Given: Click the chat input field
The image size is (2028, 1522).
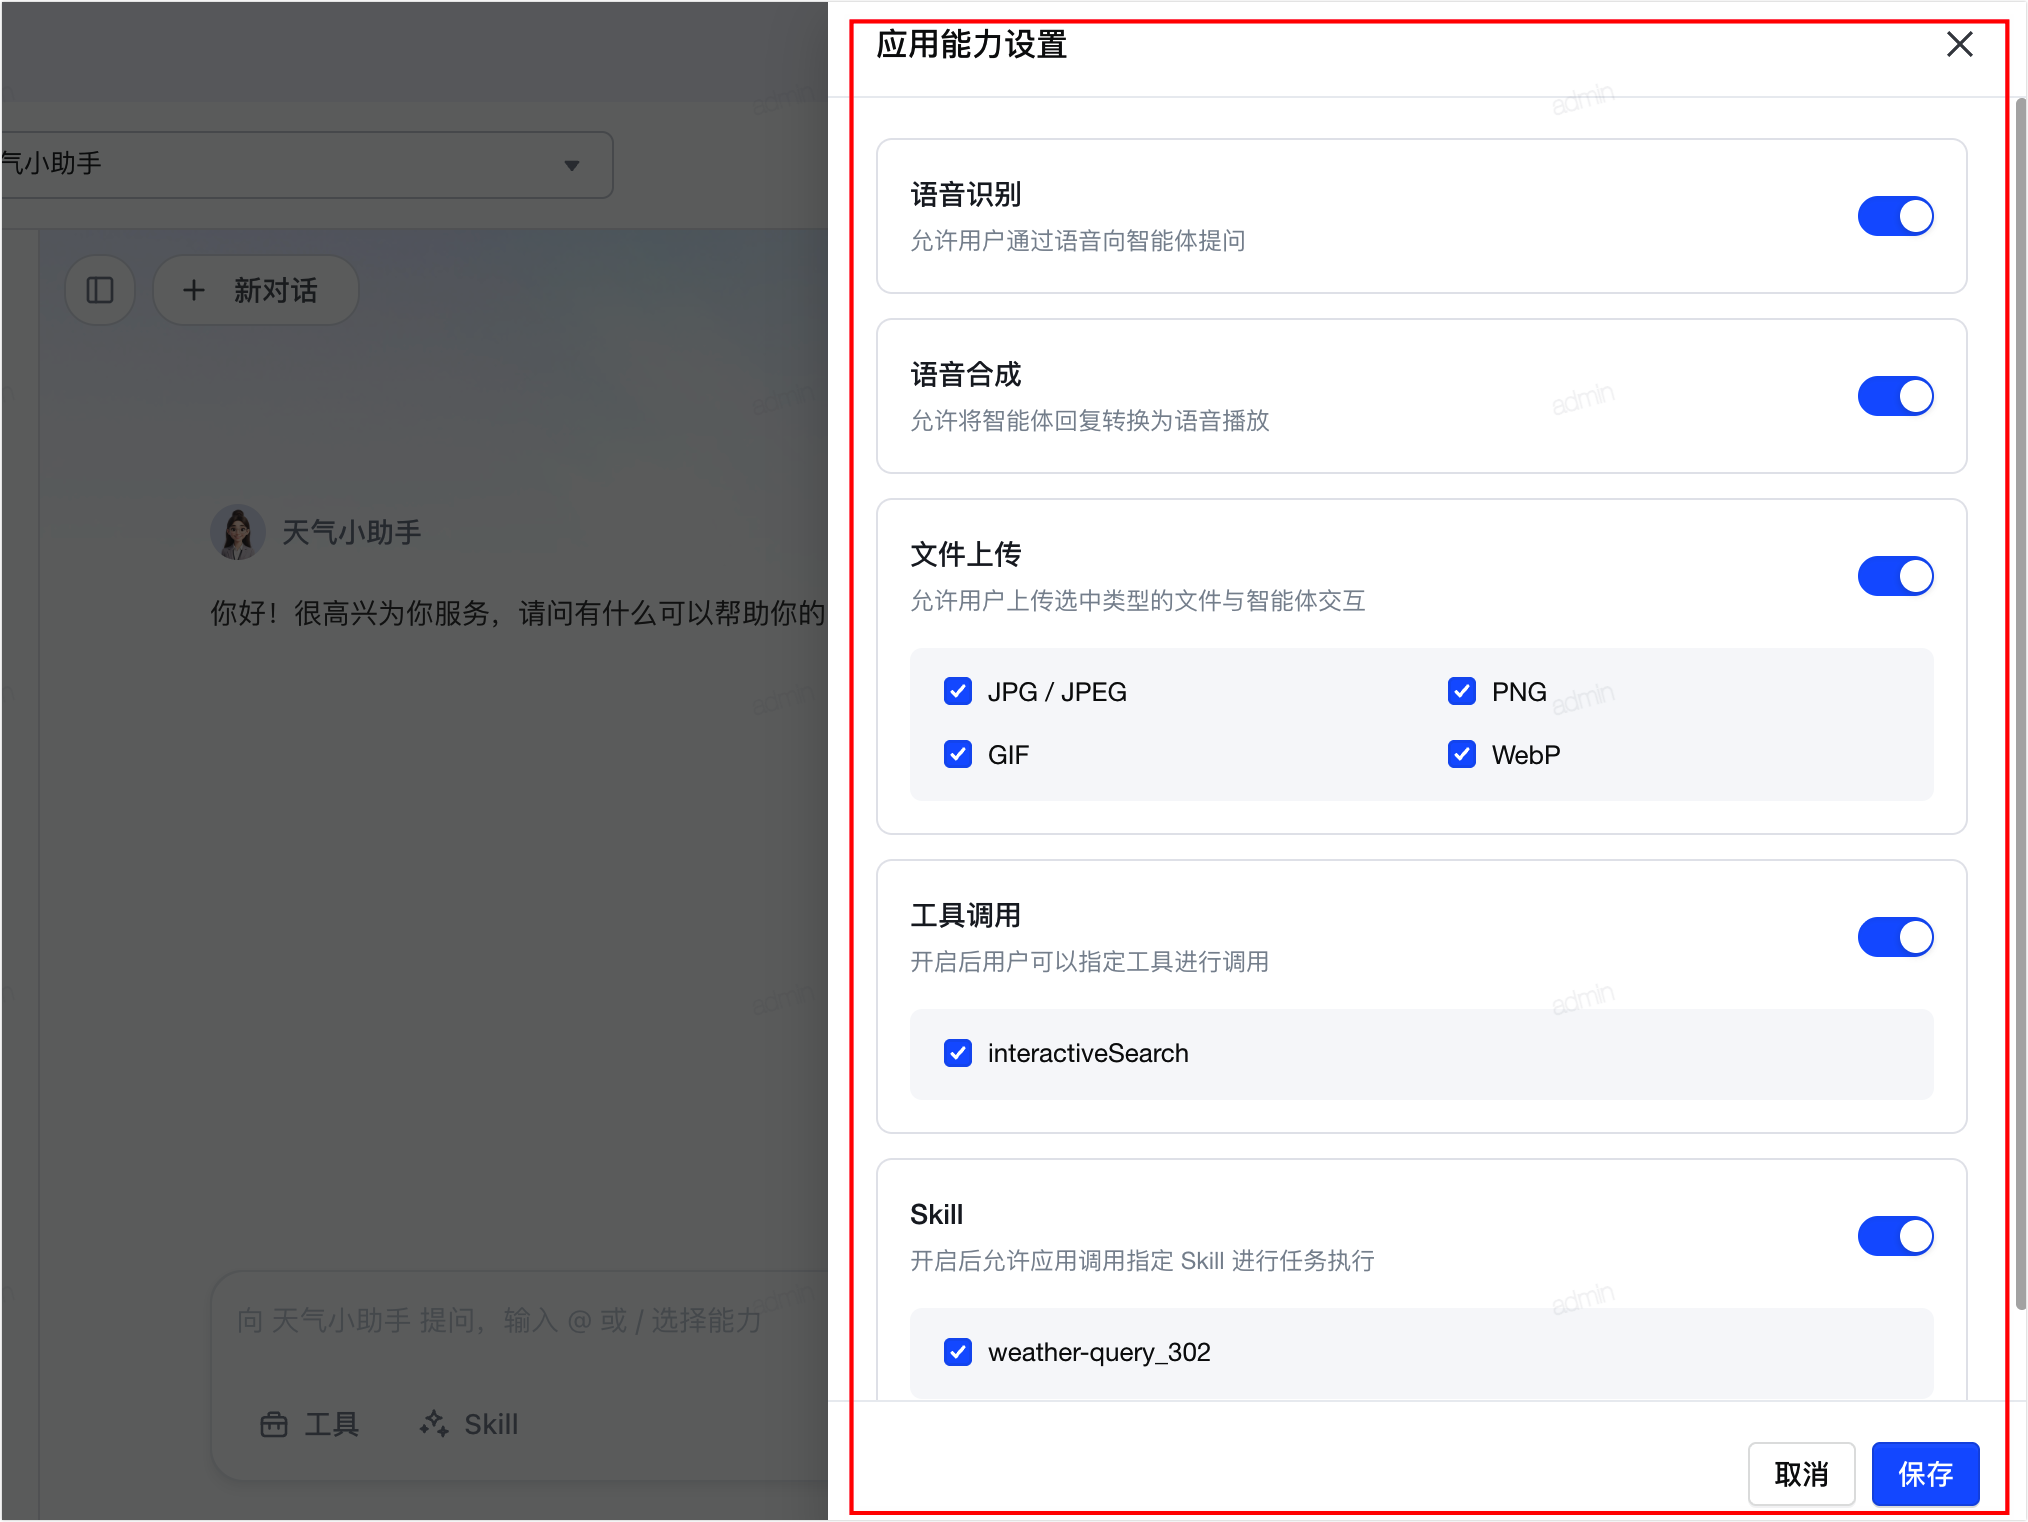Looking at the screenshot, I should [x=520, y=1320].
